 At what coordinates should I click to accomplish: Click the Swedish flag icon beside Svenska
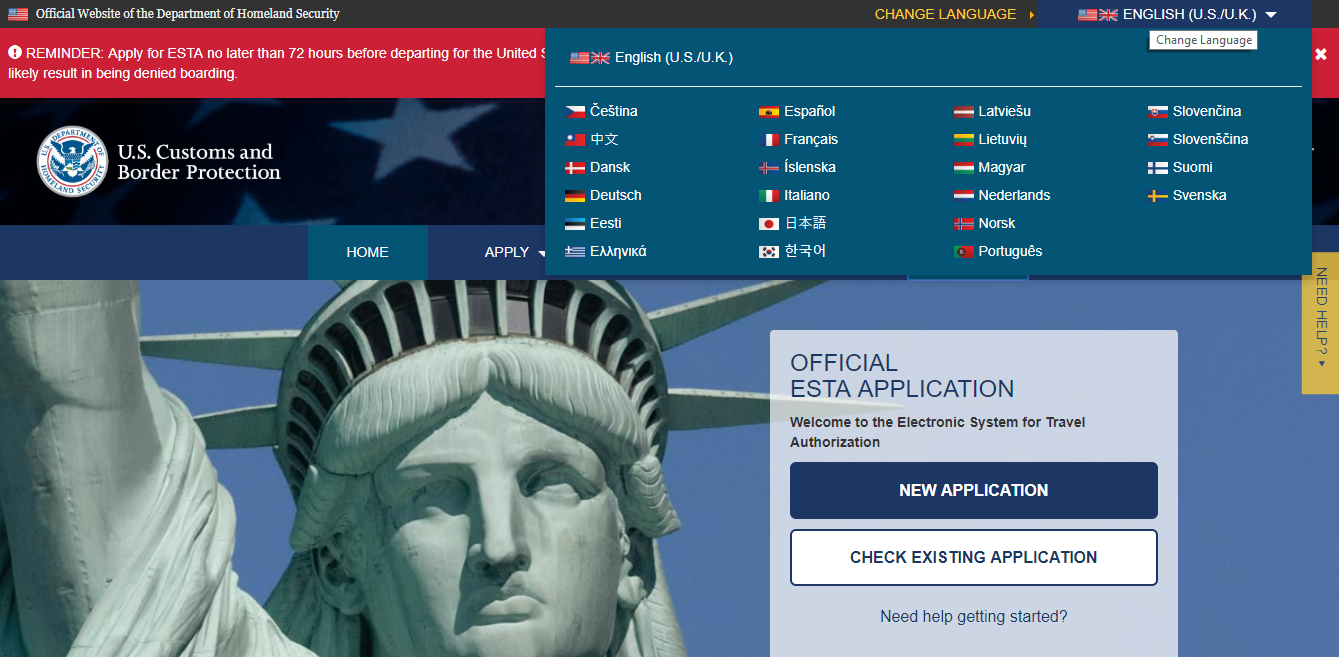point(1157,196)
